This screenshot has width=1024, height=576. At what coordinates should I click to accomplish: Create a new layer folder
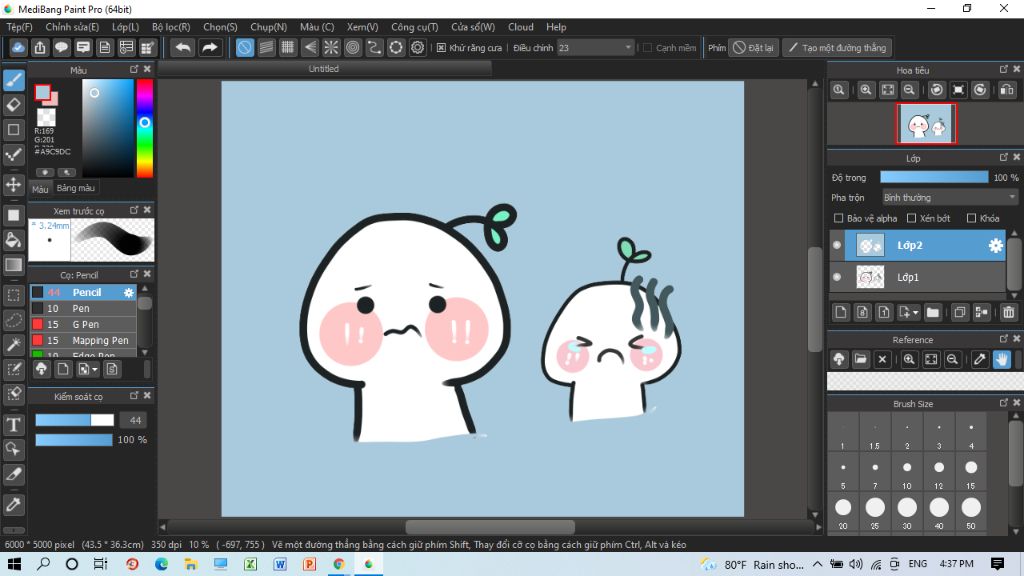point(933,312)
